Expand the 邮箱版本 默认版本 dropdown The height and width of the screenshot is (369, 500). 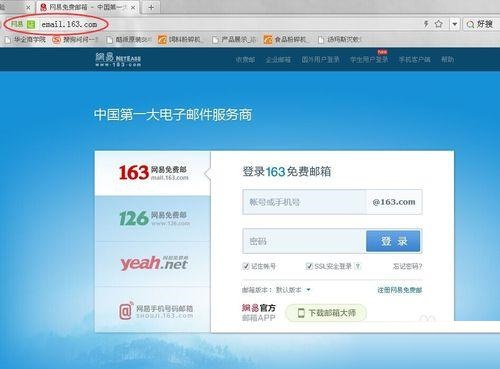tap(293, 290)
